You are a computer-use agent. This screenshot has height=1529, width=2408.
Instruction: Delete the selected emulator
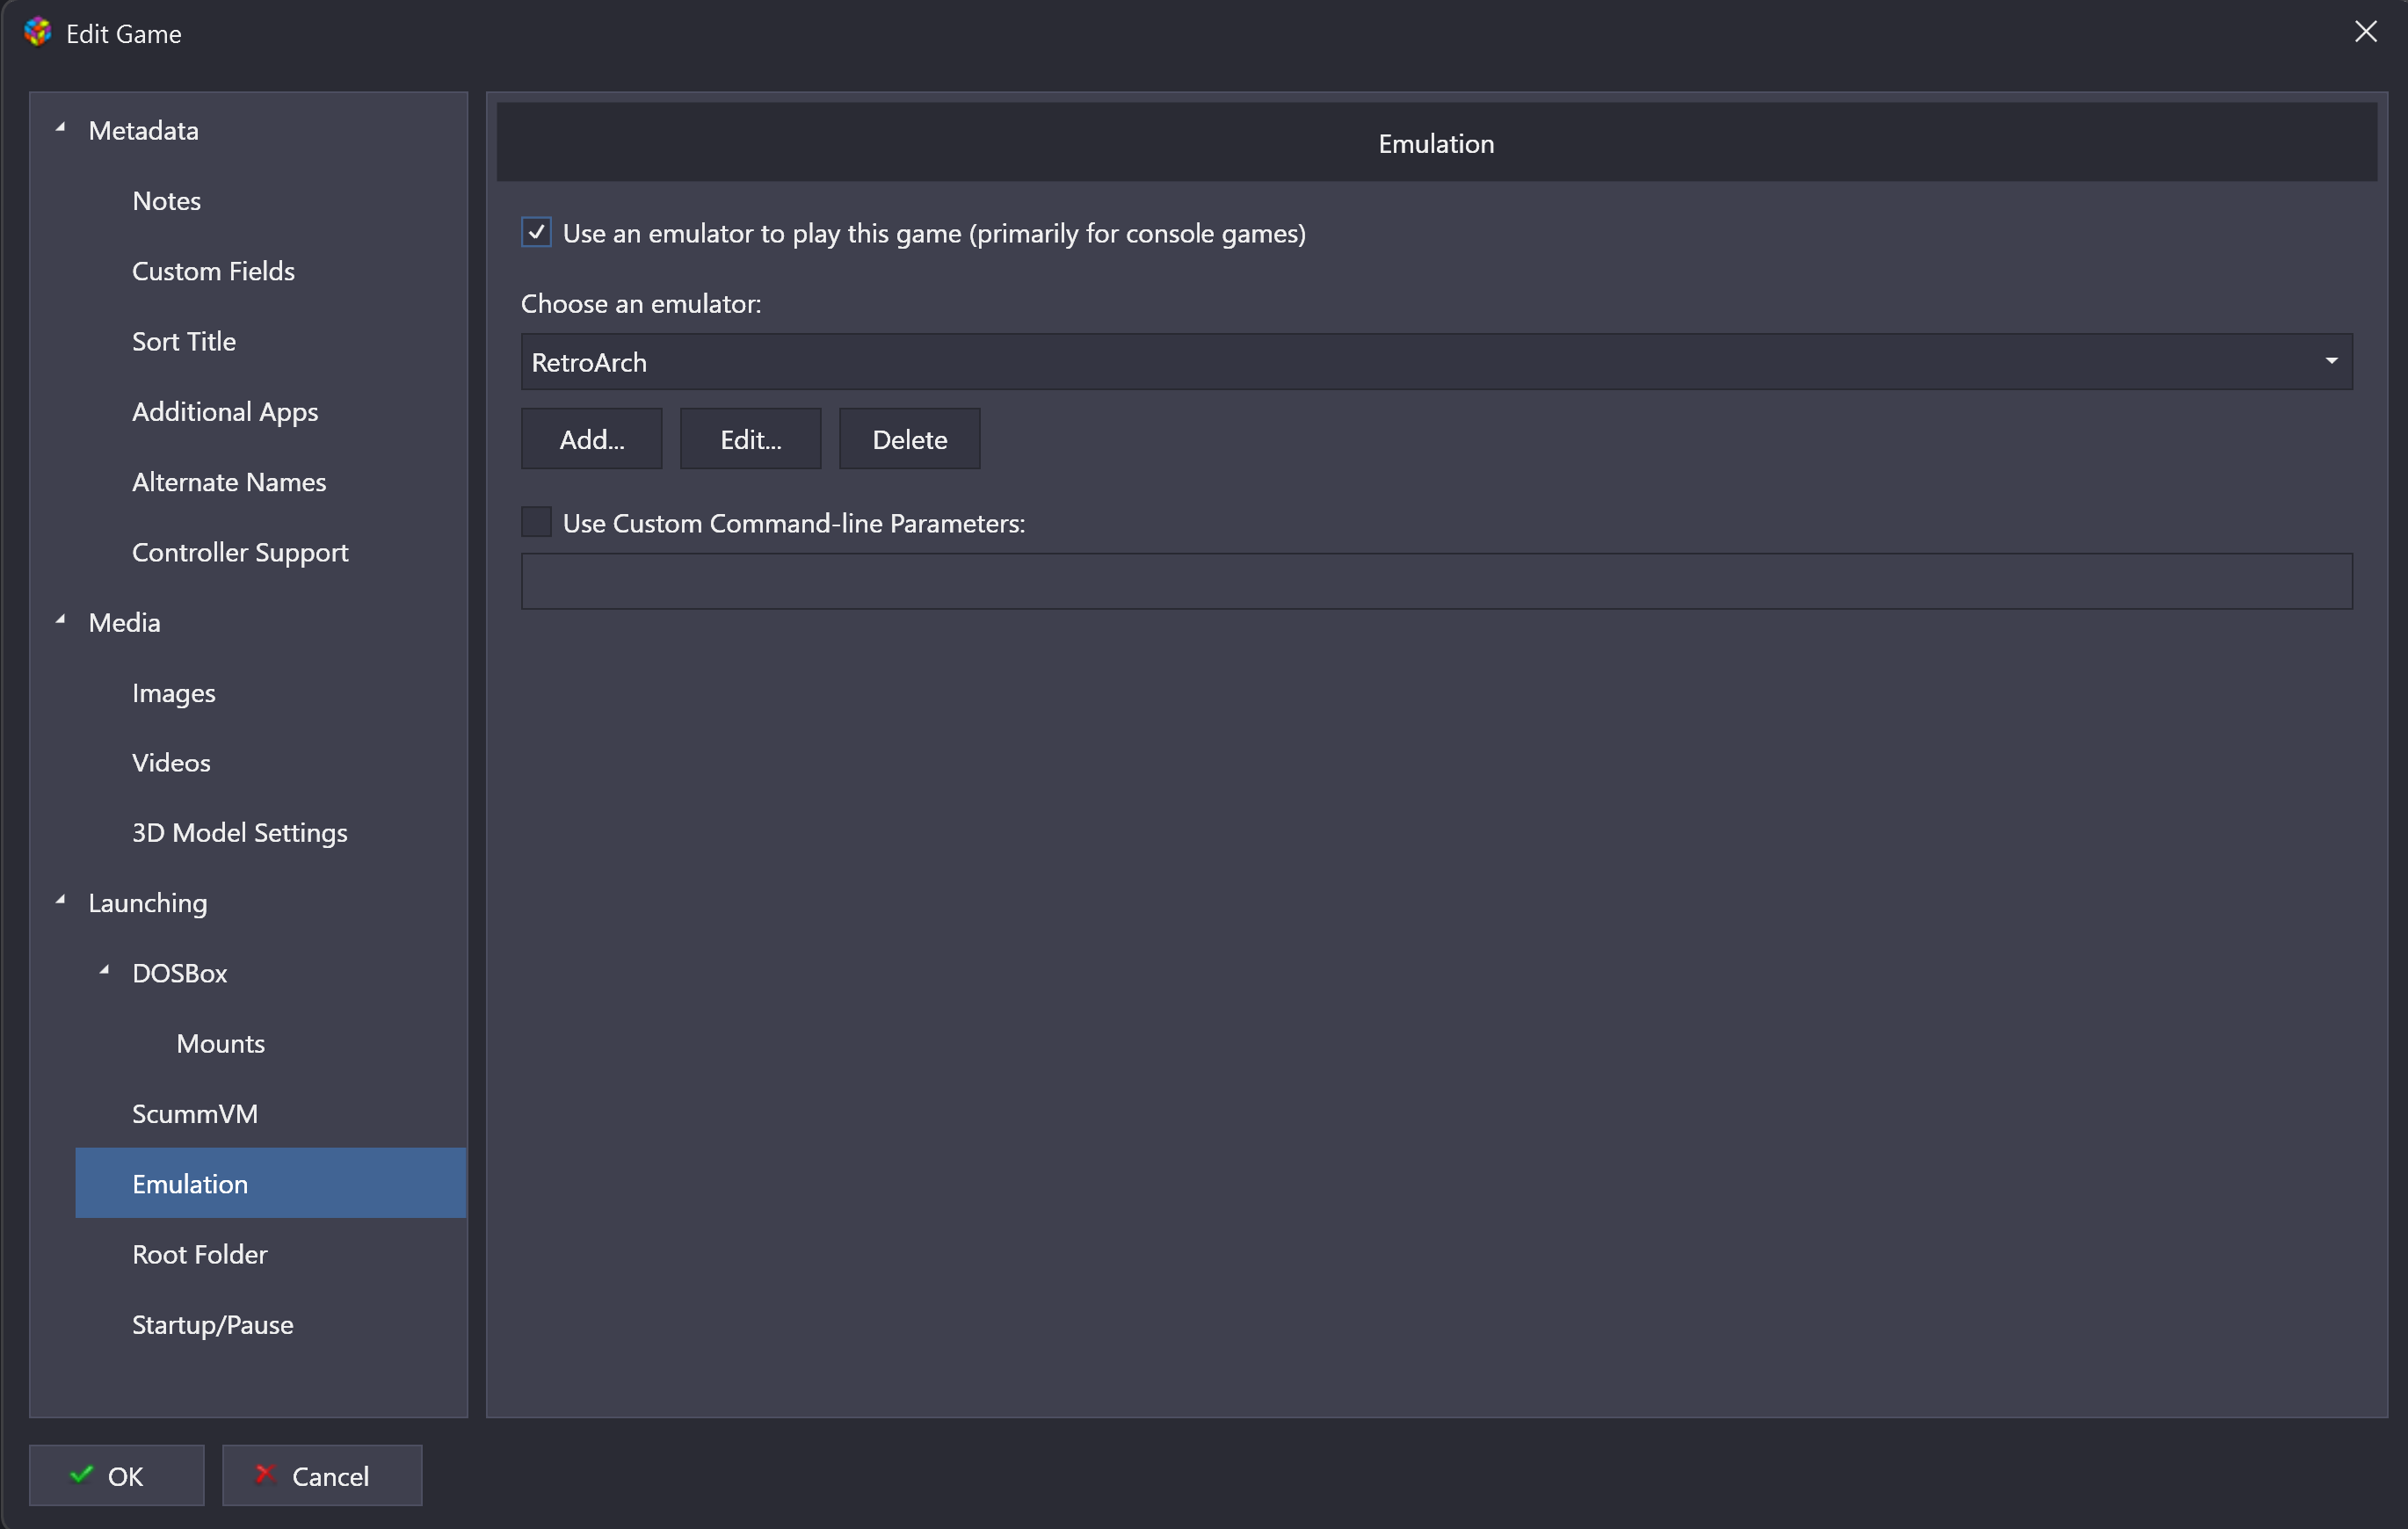pyautogui.click(x=909, y=439)
